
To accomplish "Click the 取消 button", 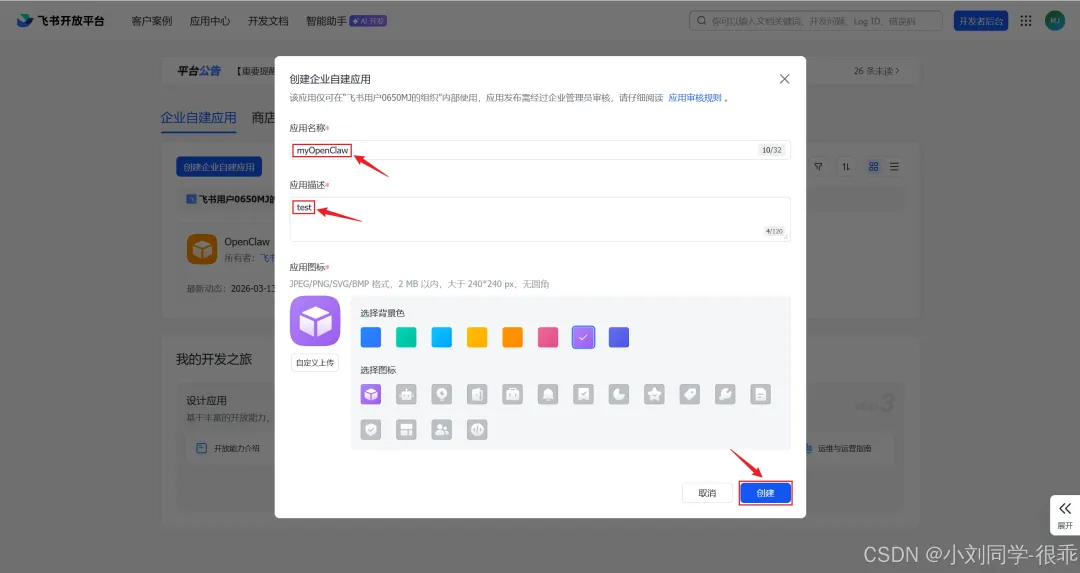I will (x=707, y=493).
